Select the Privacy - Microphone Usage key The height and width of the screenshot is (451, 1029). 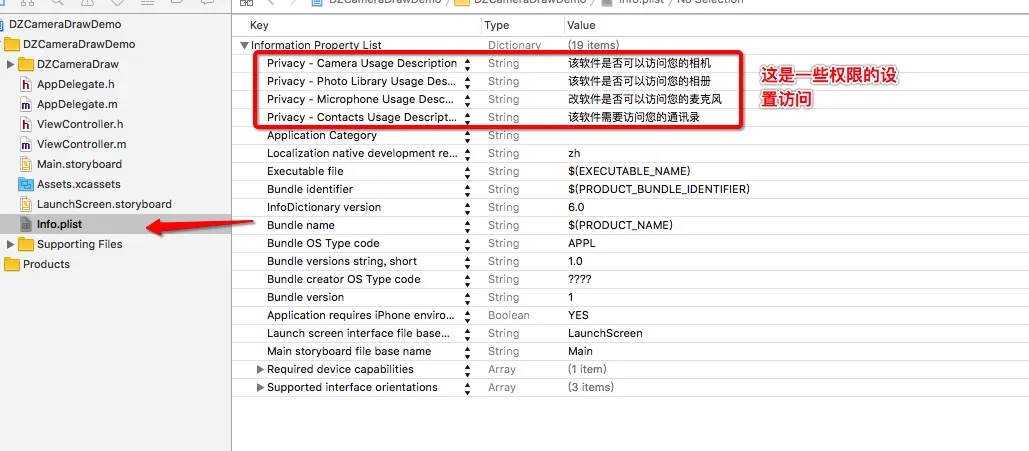tap(360, 99)
